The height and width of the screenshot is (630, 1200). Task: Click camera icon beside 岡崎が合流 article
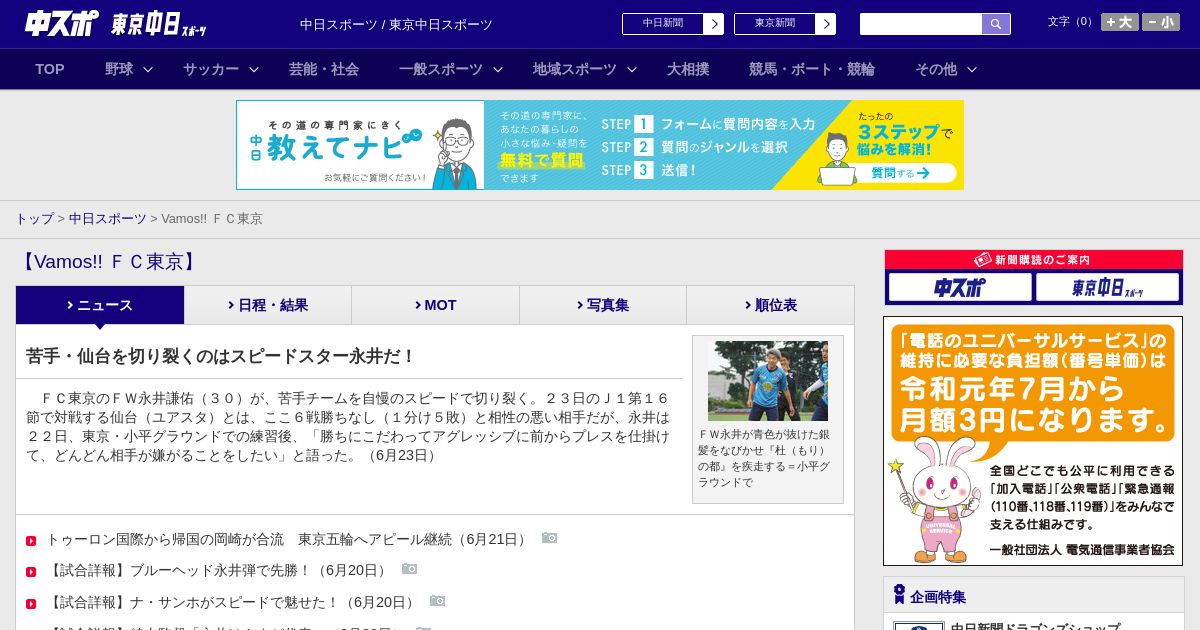(x=549, y=538)
